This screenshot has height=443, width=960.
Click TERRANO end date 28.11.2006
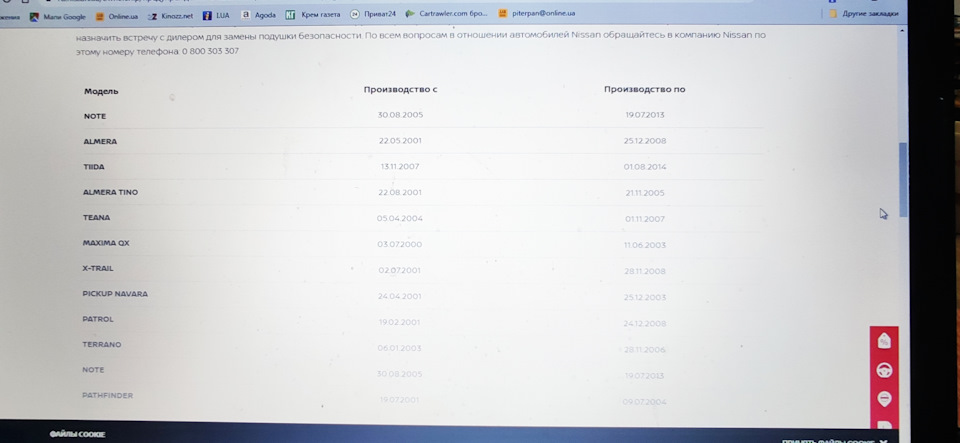tap(645, 350)
